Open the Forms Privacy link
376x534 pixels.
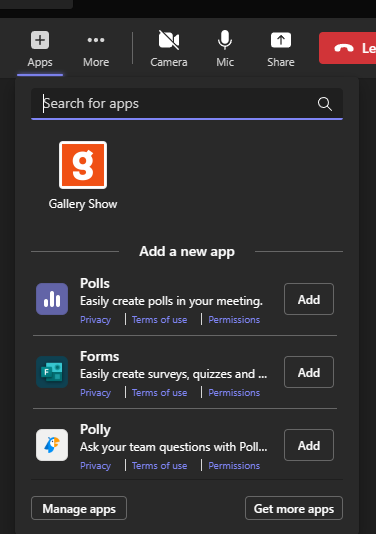click(95, 393)
